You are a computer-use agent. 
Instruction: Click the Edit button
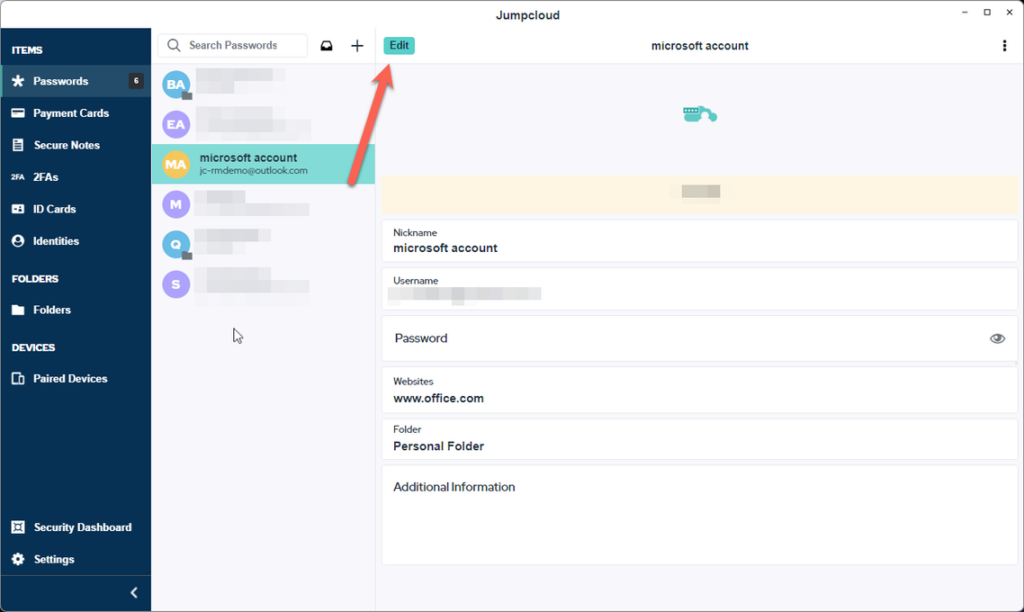(398, 45)
